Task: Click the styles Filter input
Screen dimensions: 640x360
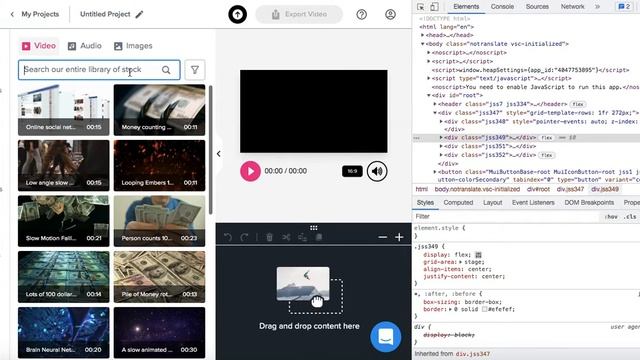Action: 506,216
